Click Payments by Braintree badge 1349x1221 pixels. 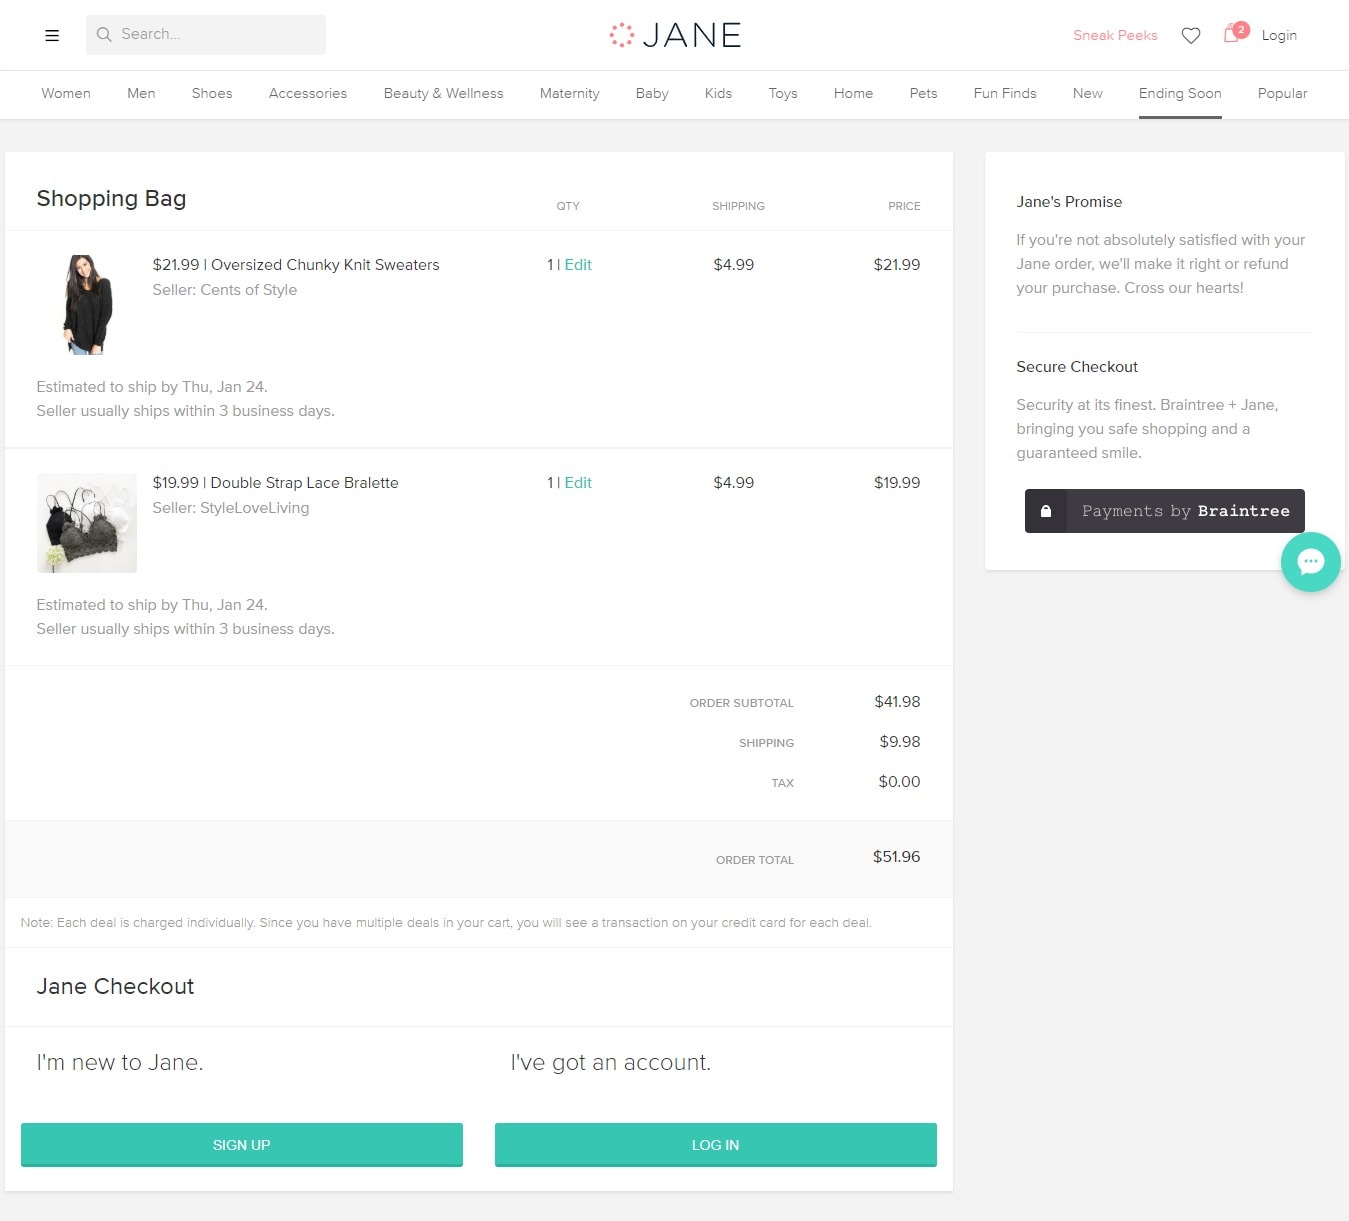pyautogui.click(x=1165, y=511)
